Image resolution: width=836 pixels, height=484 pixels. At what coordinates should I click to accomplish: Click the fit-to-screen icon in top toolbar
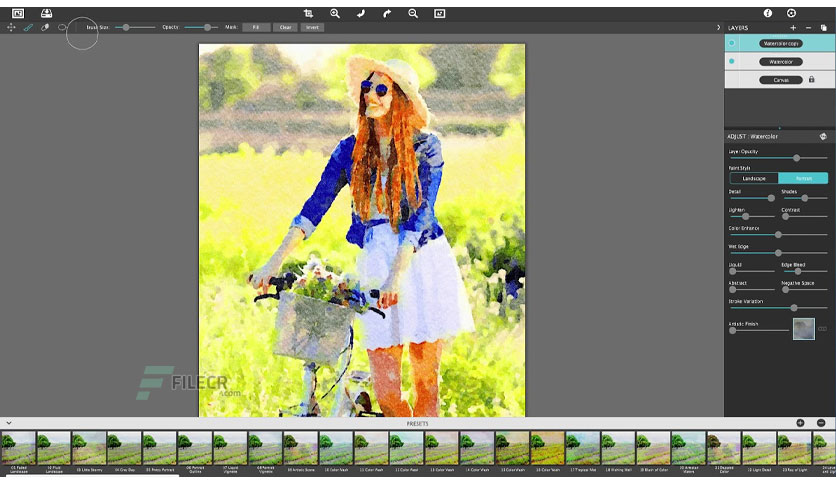[x=439, y=14]
